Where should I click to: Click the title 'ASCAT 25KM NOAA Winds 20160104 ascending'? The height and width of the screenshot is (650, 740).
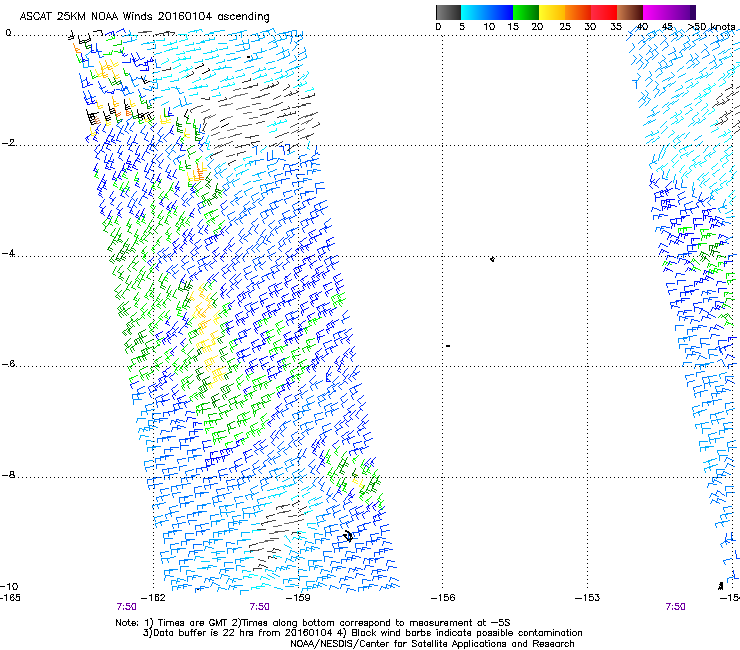(144, 17)
